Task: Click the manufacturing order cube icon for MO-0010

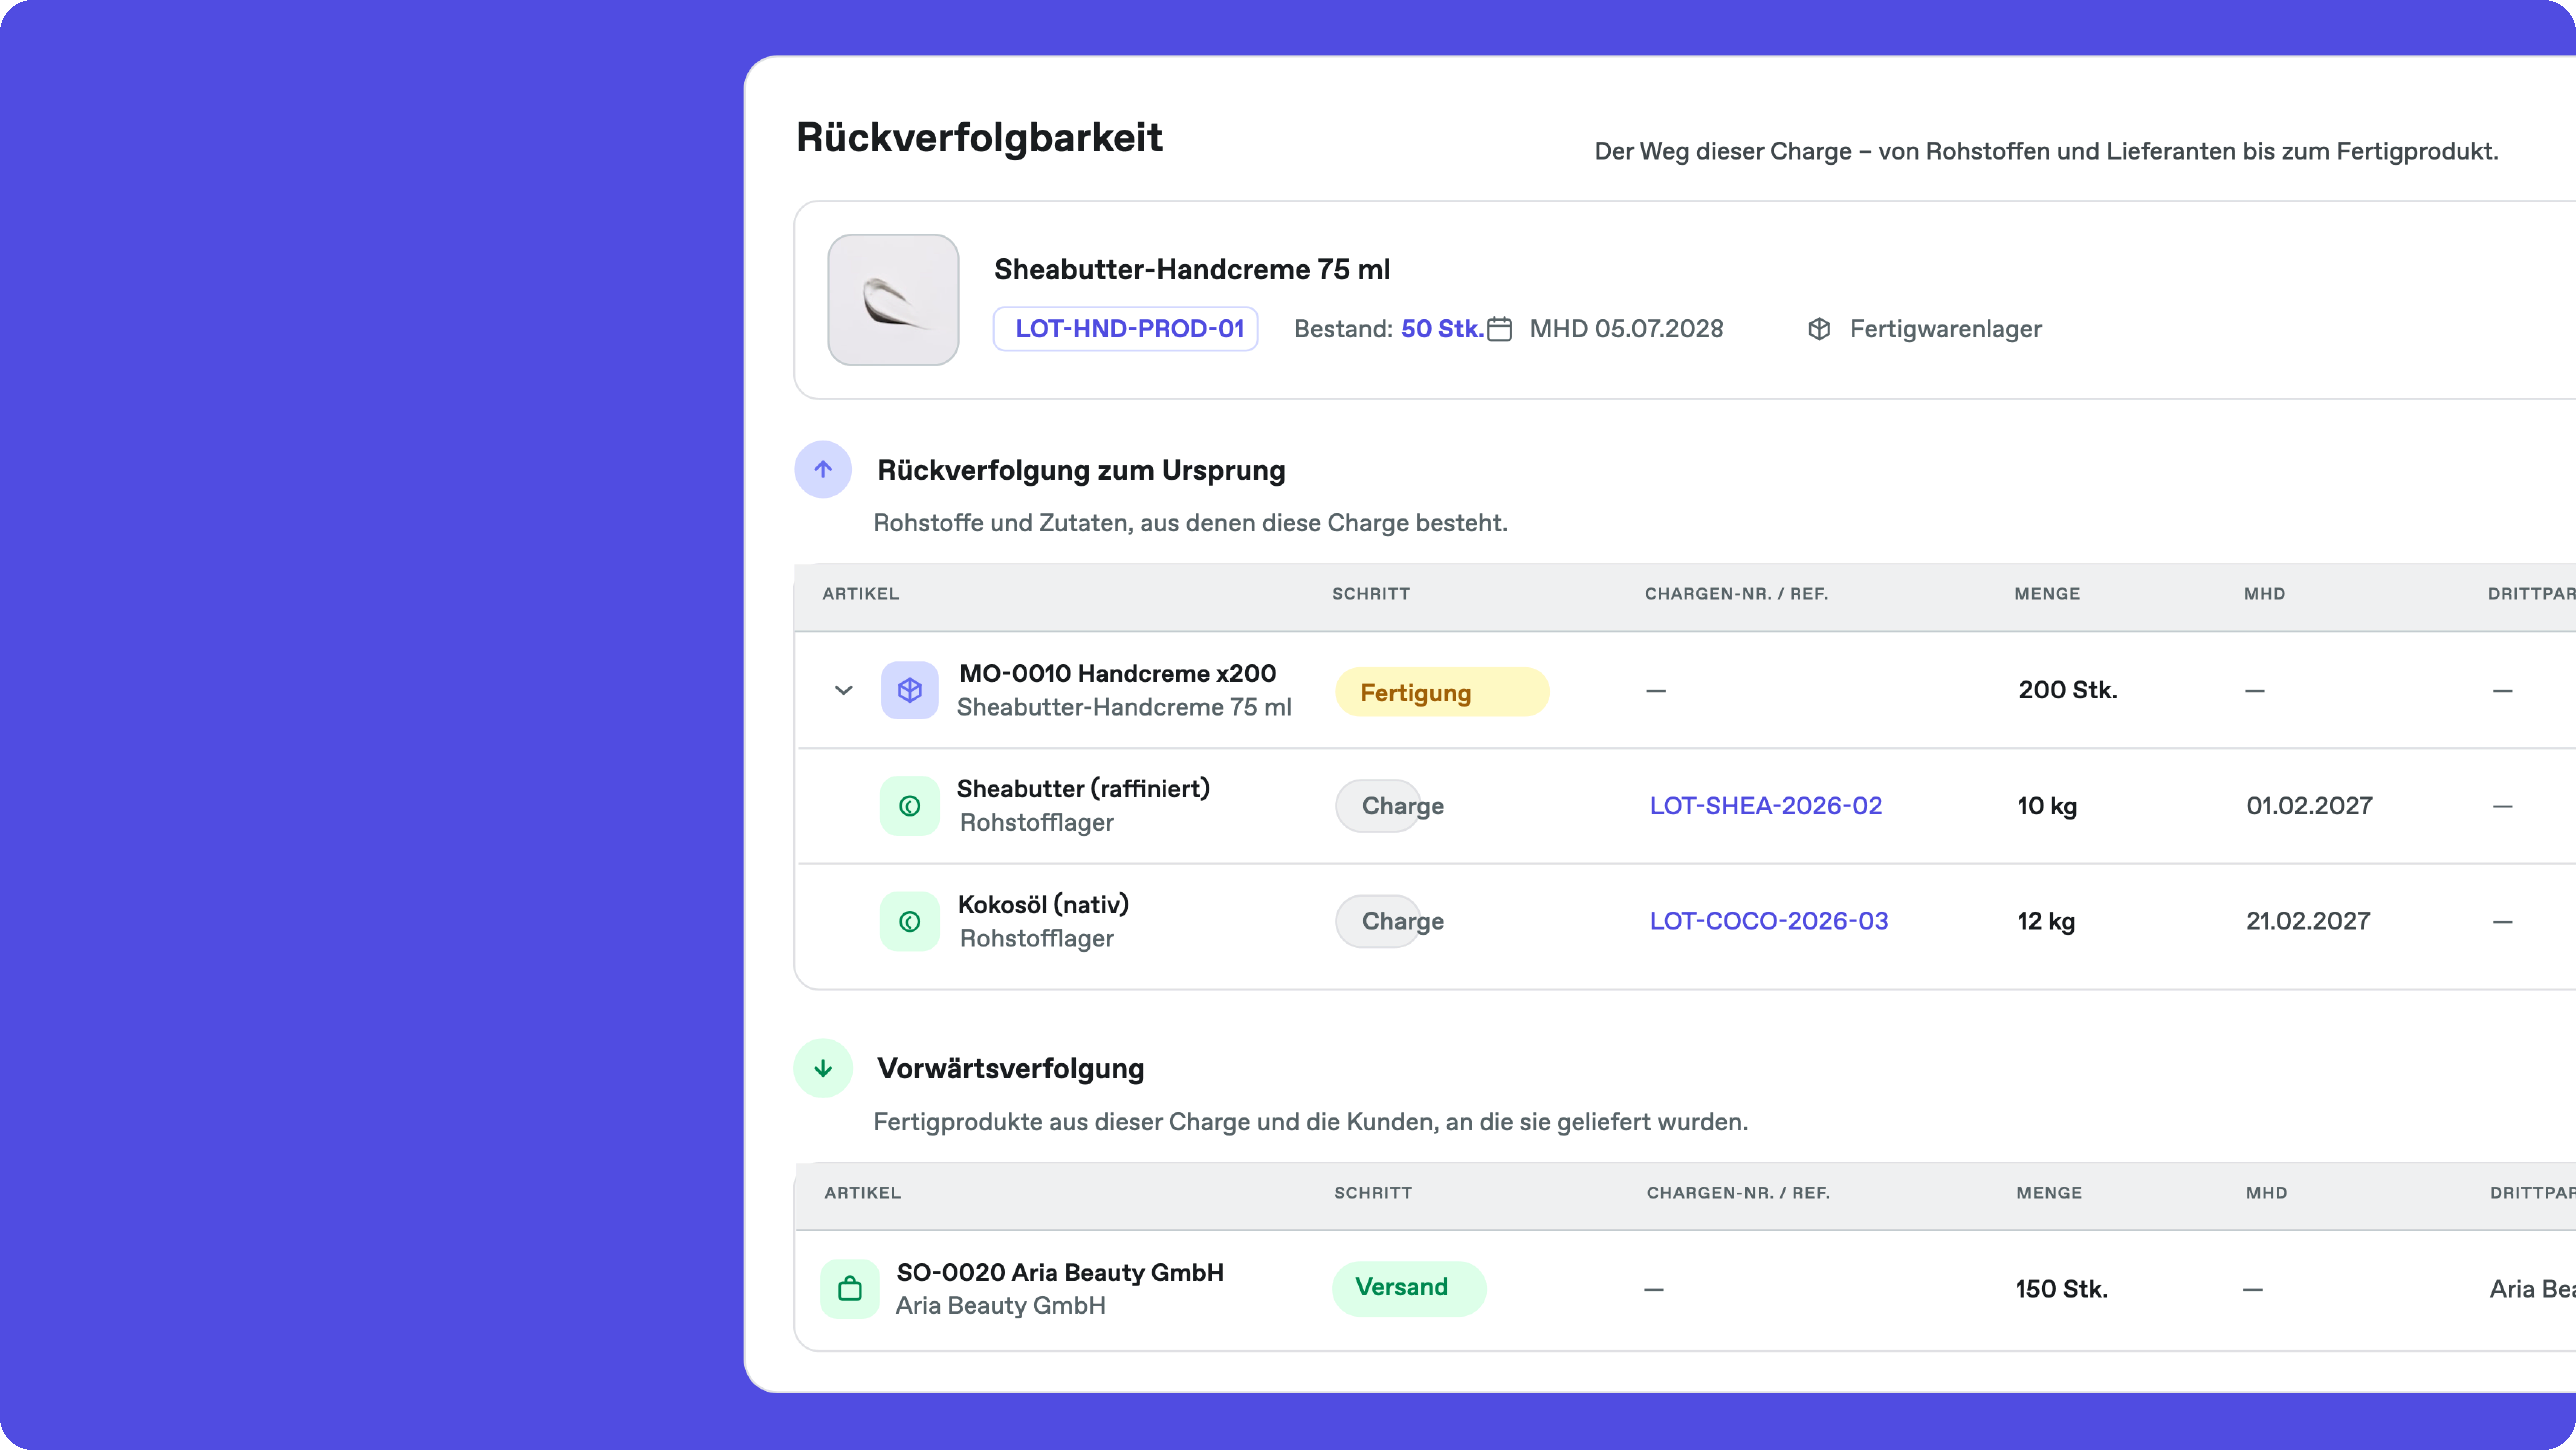Action: (x=910, y=690)
